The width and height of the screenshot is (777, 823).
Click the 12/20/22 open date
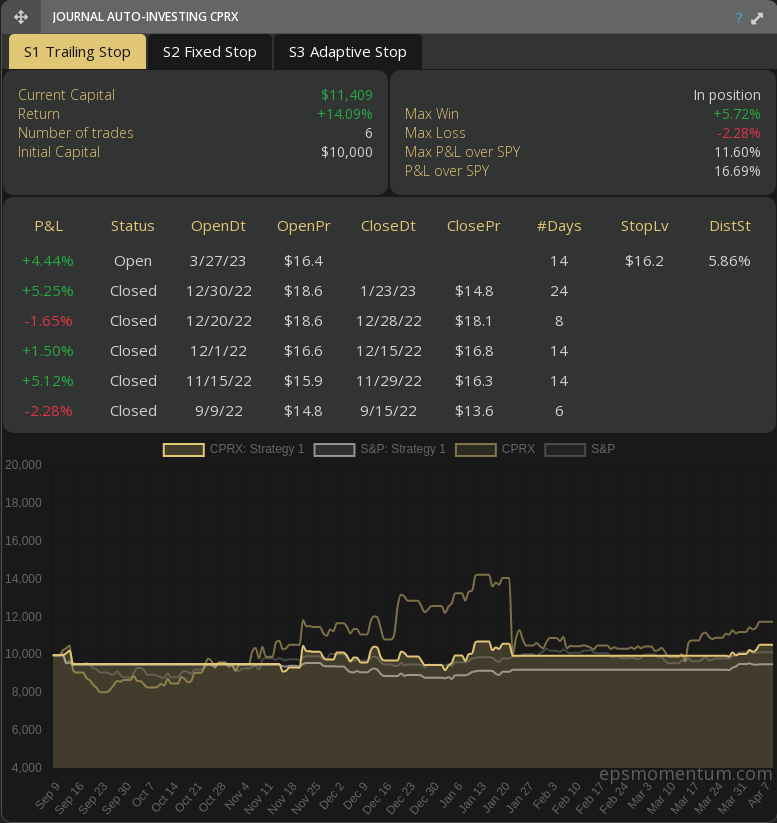tap(219, 321)
